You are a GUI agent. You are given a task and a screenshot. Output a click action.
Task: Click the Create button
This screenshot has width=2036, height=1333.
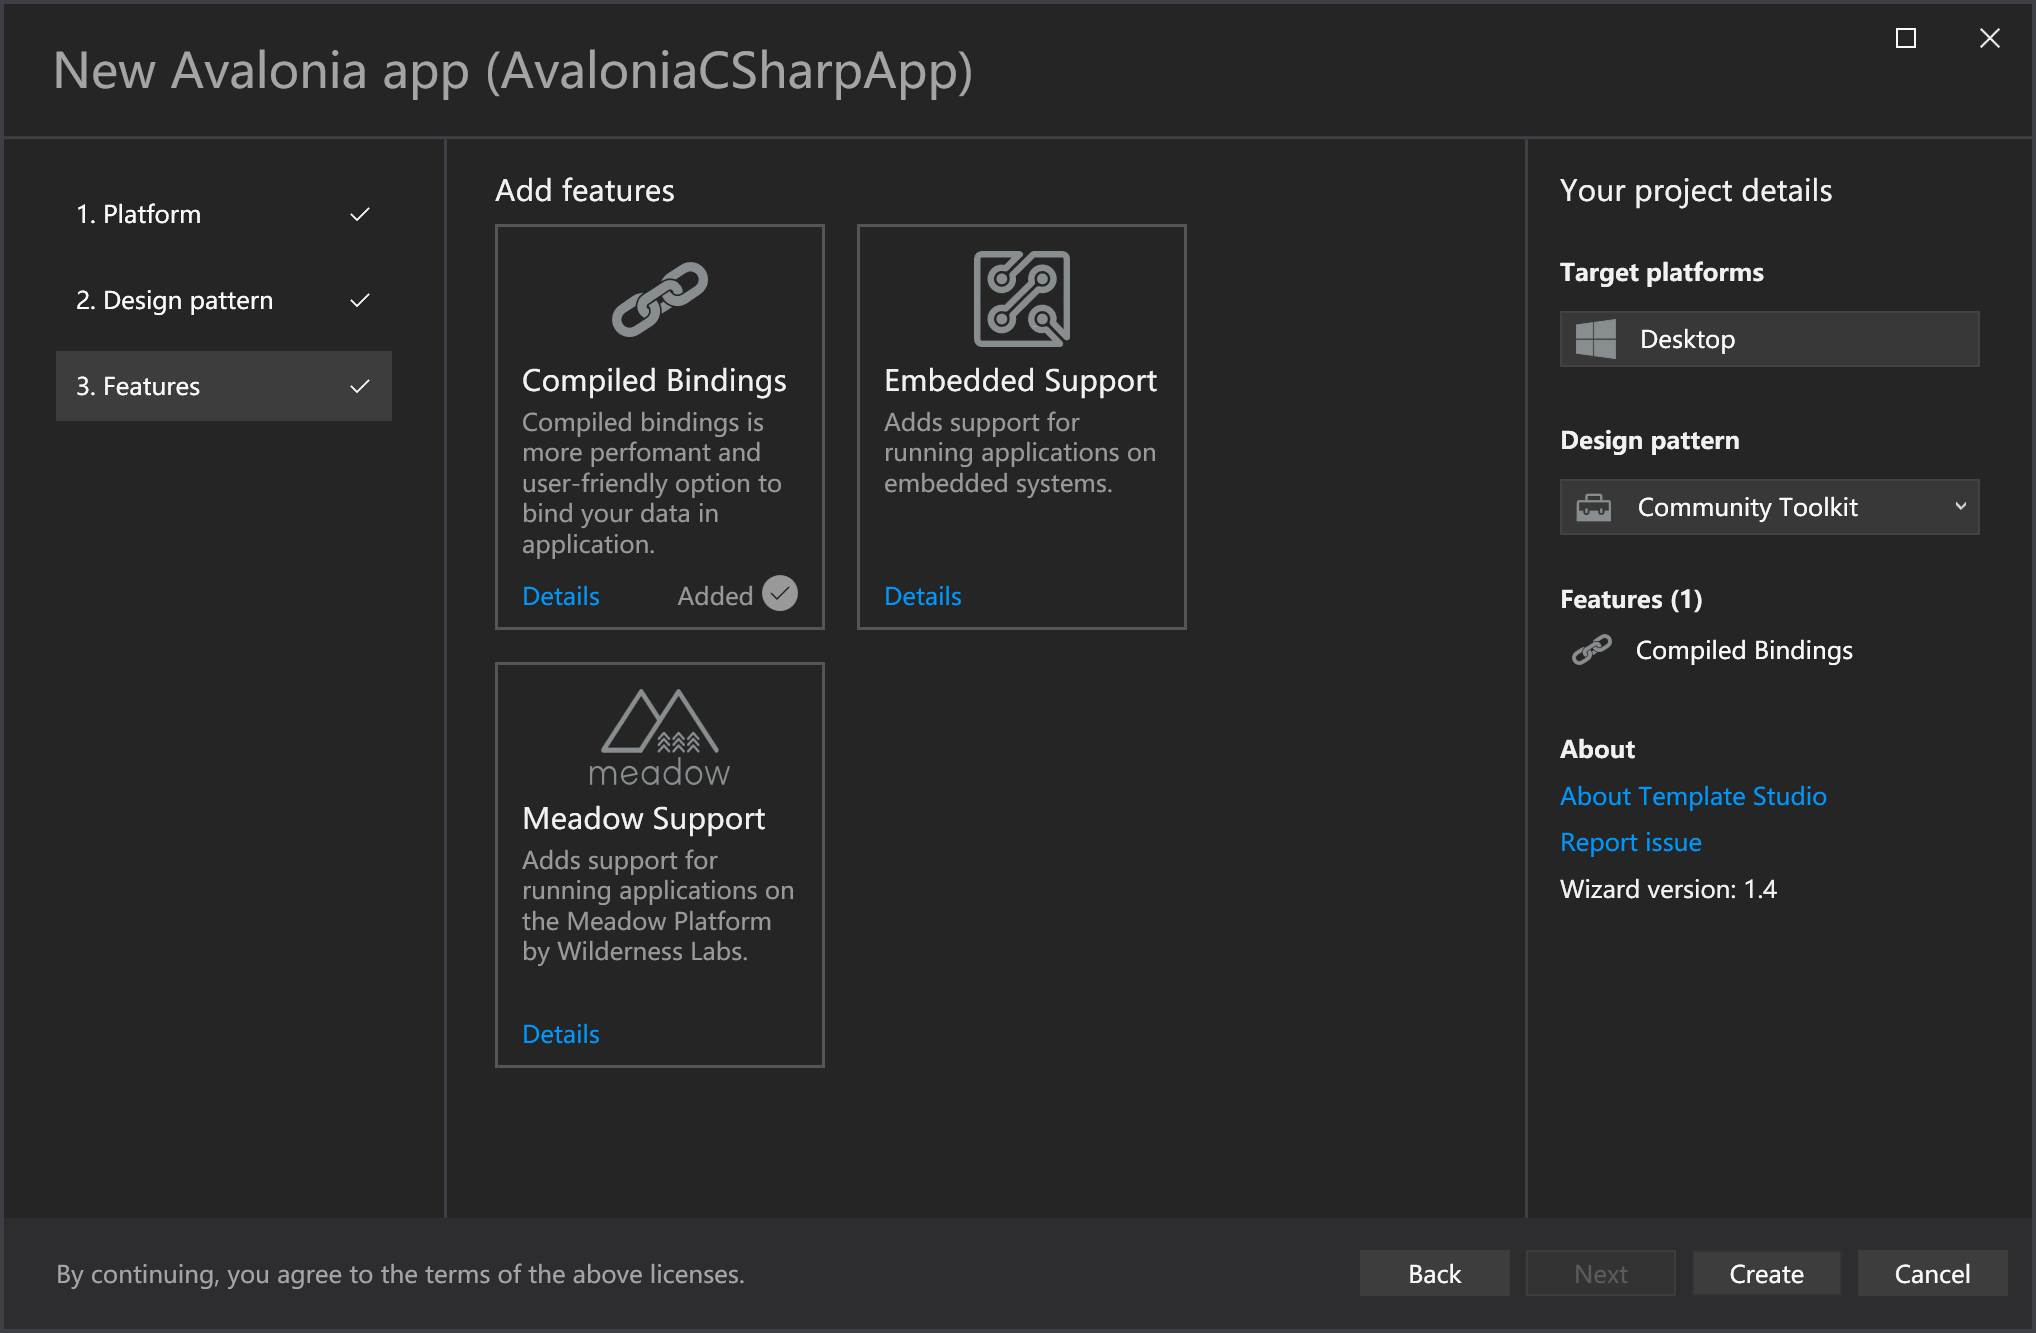click(1767, 1273)
